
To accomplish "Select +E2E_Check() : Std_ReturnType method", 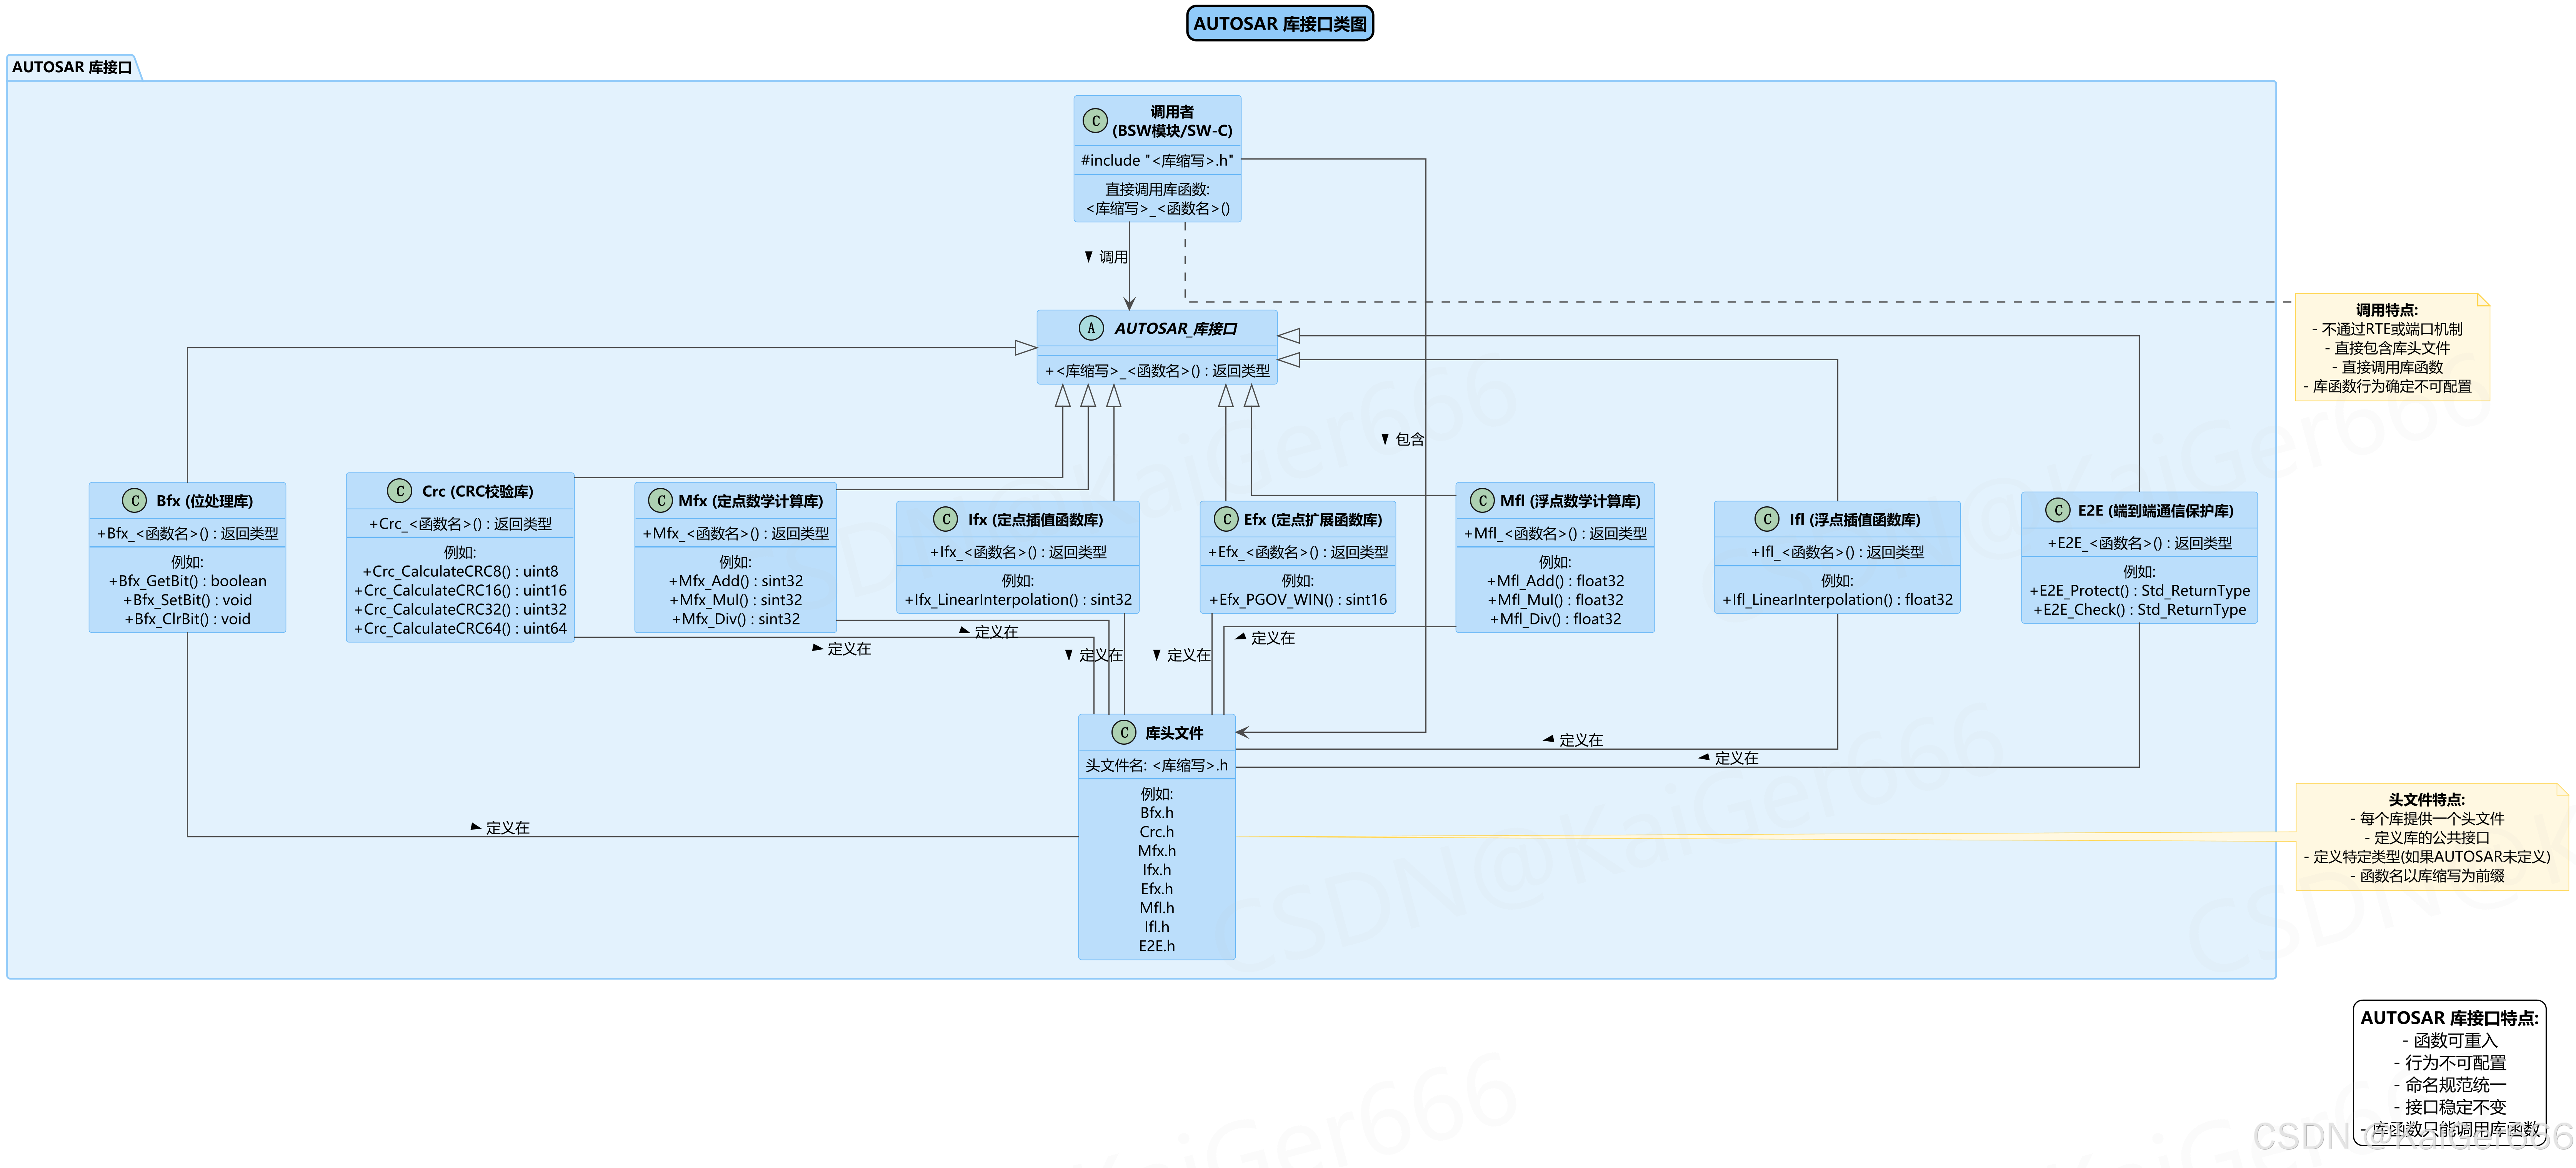I will point(2139,610).
